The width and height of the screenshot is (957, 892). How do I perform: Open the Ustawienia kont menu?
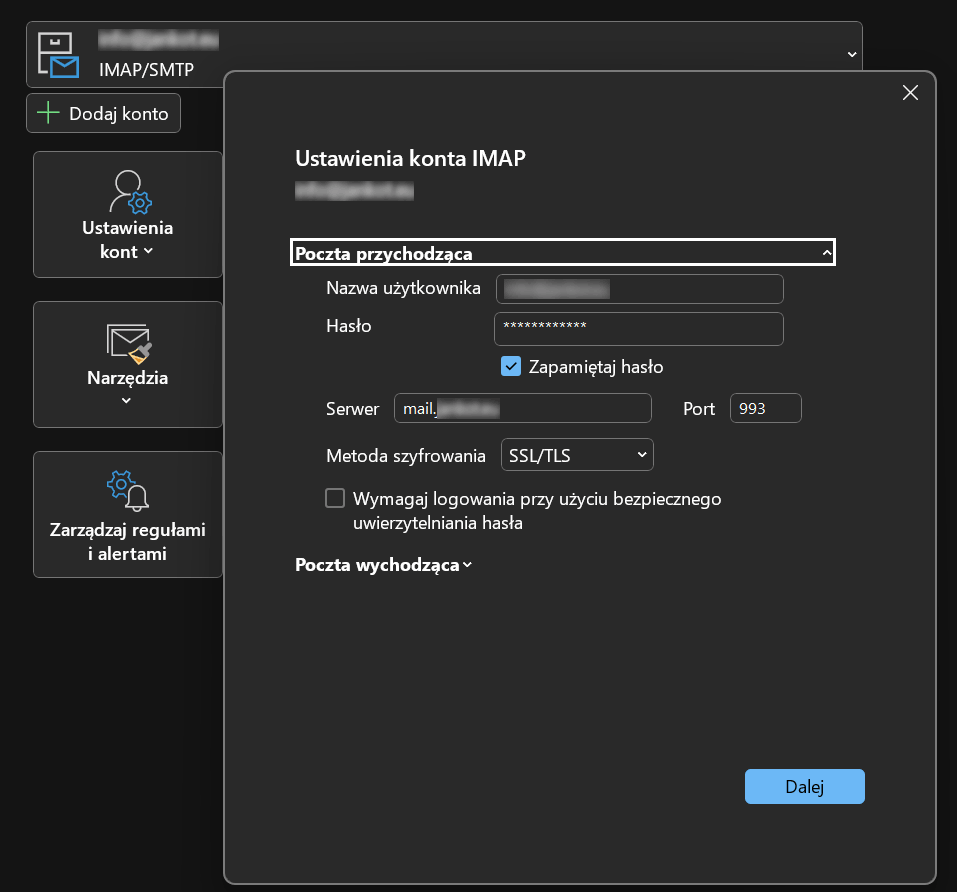[128, 214]
